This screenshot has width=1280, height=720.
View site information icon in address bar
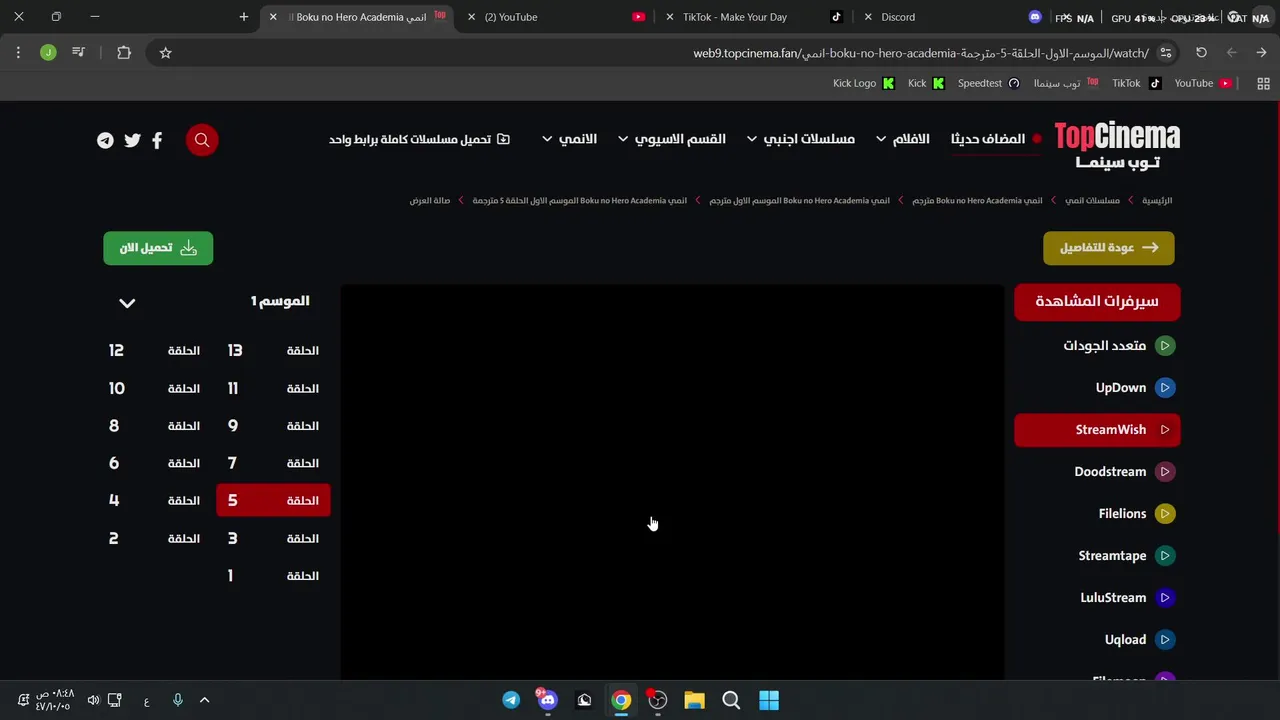(1165, 53)
